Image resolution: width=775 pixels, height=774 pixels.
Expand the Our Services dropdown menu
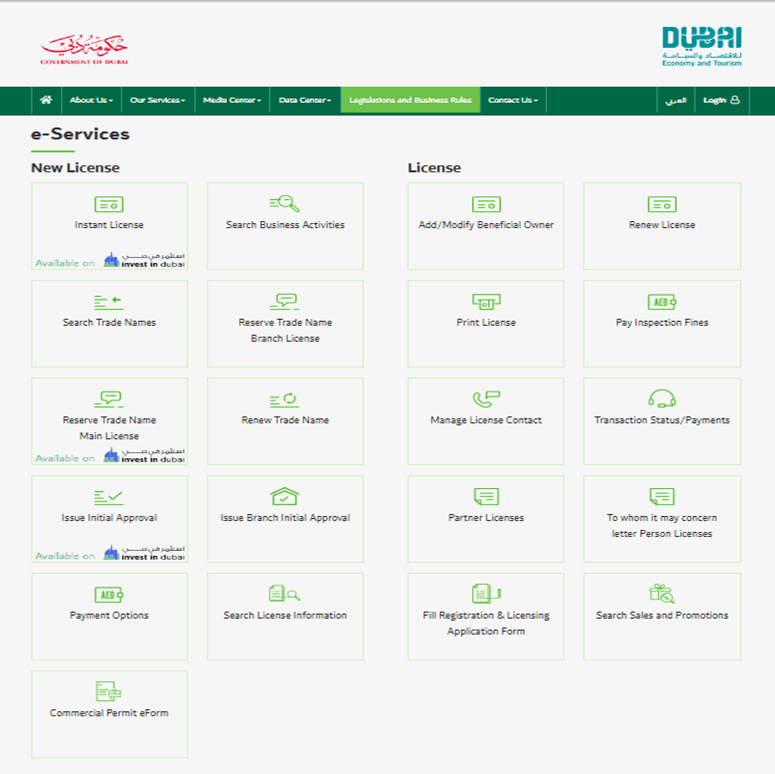pos(158,100)
